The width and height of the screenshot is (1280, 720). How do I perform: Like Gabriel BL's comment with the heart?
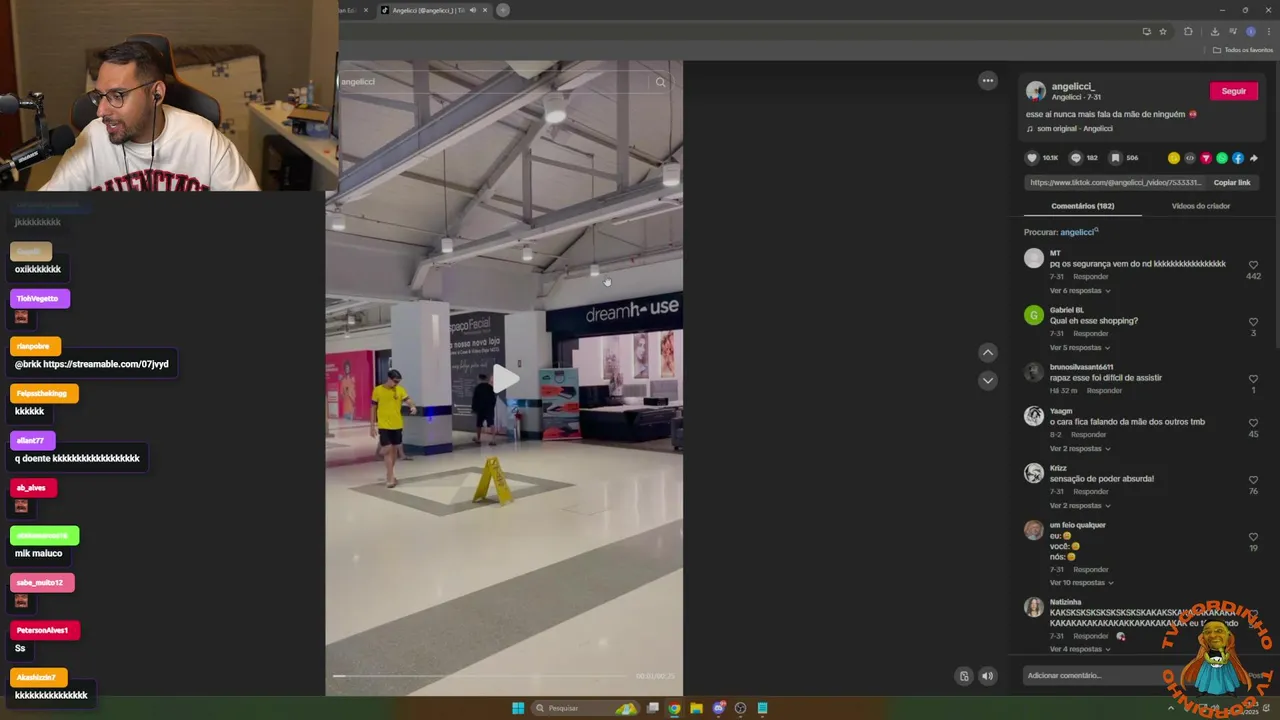[x=1253, y=322]
